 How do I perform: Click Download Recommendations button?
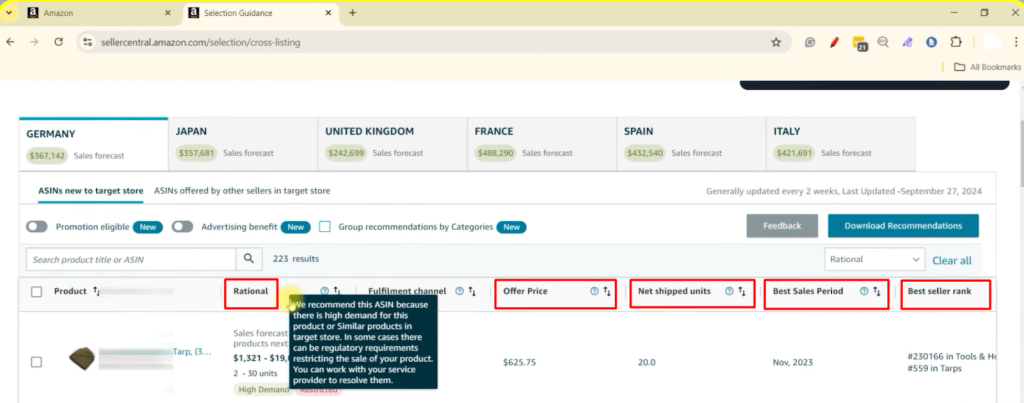[903, 226]
